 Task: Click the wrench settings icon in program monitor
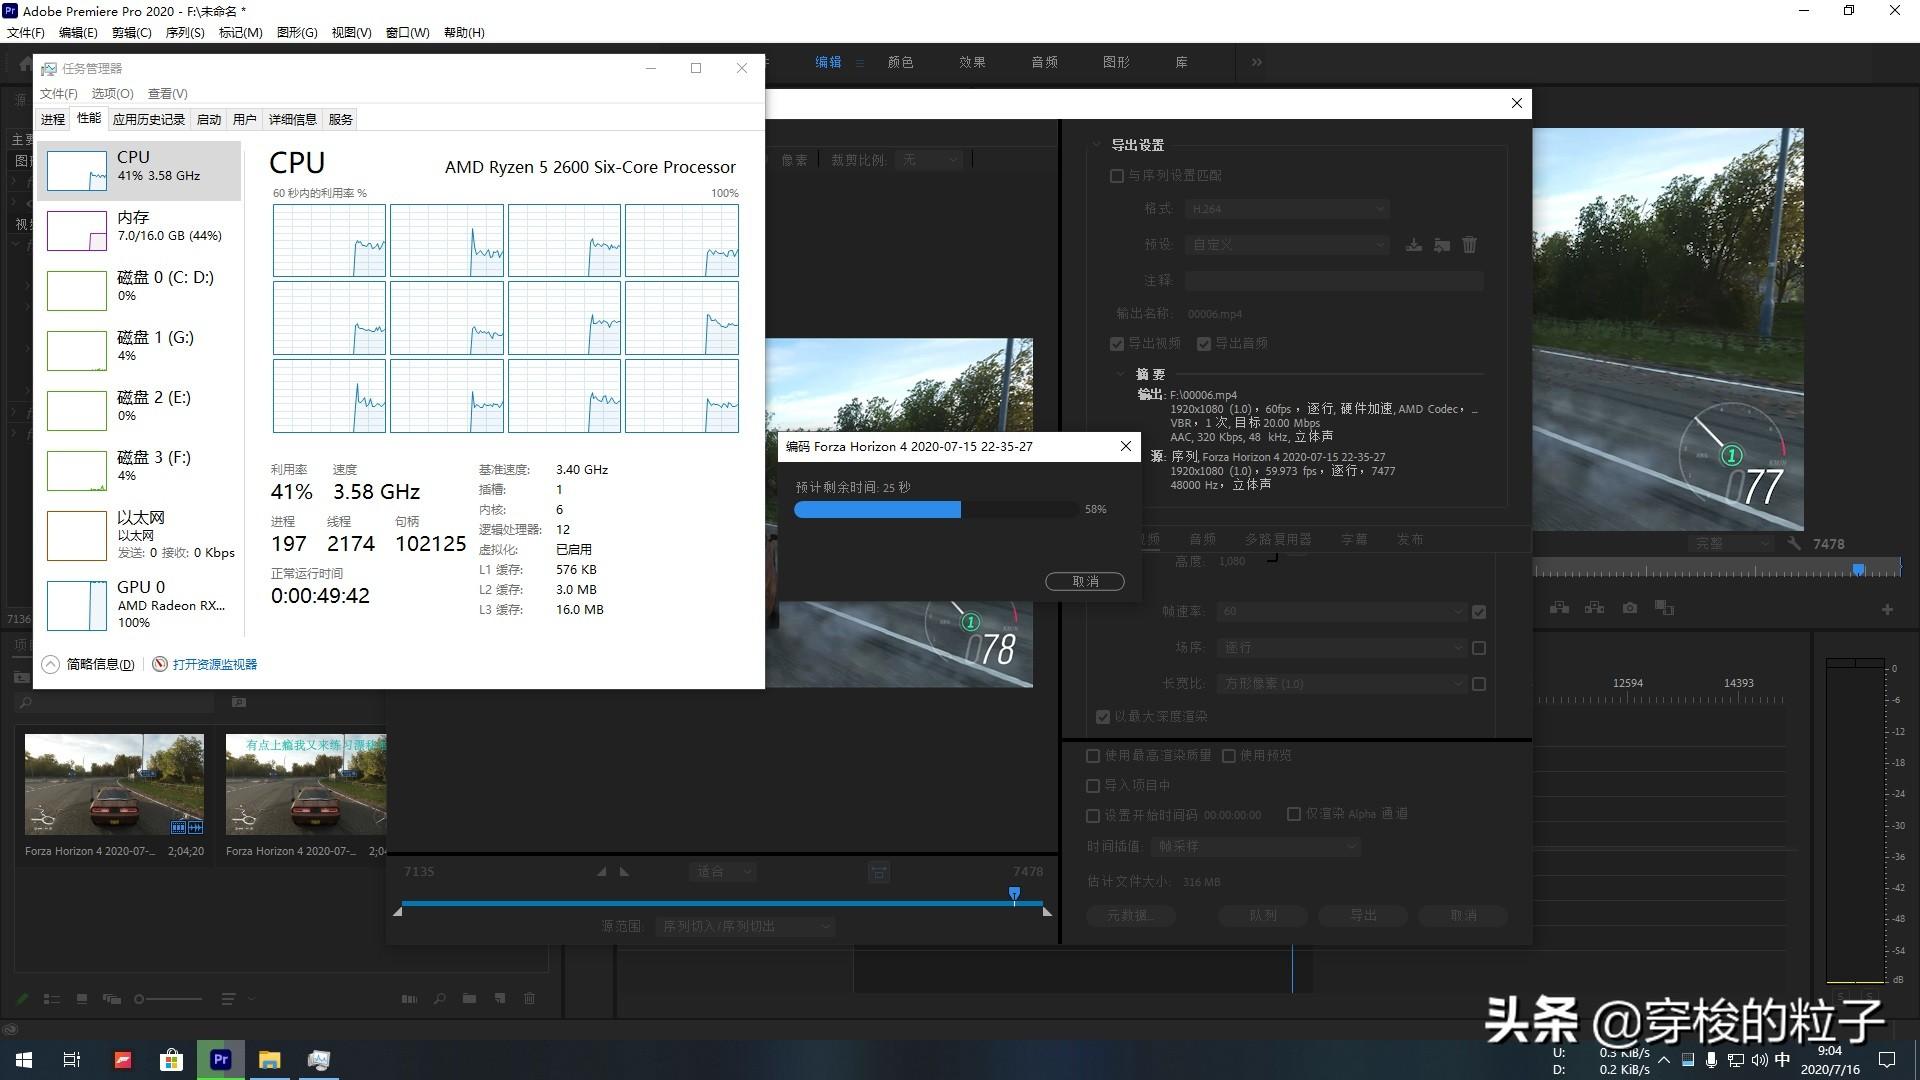pyautogui.click(x=1794, y=543)
